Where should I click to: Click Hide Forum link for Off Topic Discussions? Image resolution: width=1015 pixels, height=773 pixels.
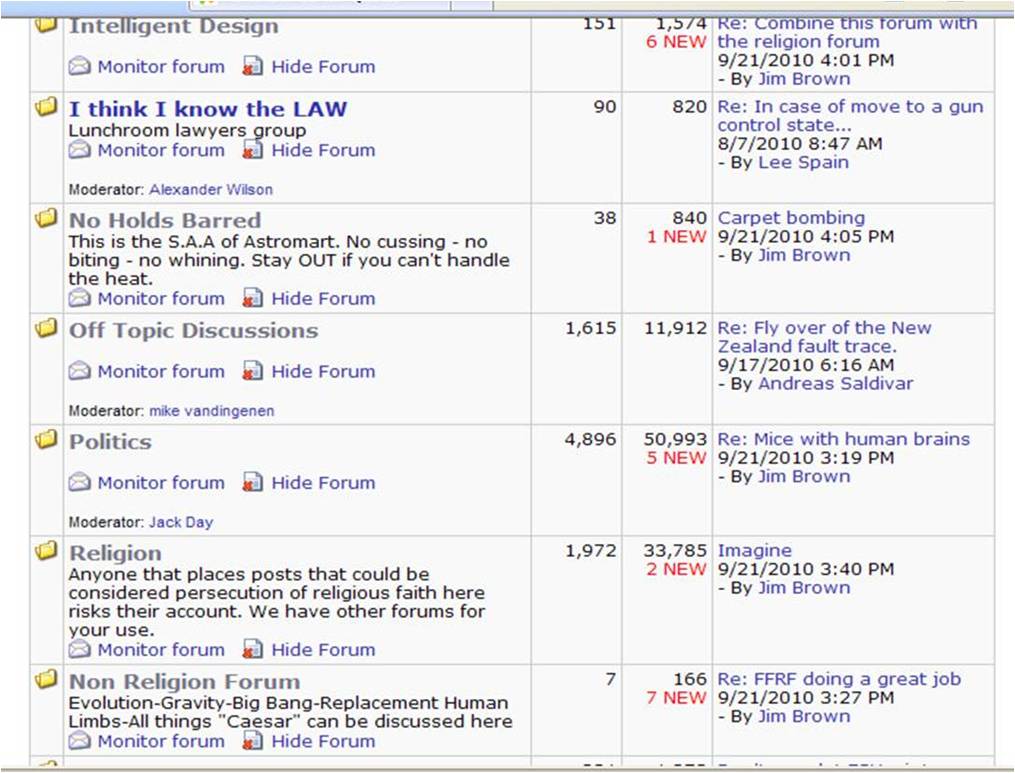[323, 372]
